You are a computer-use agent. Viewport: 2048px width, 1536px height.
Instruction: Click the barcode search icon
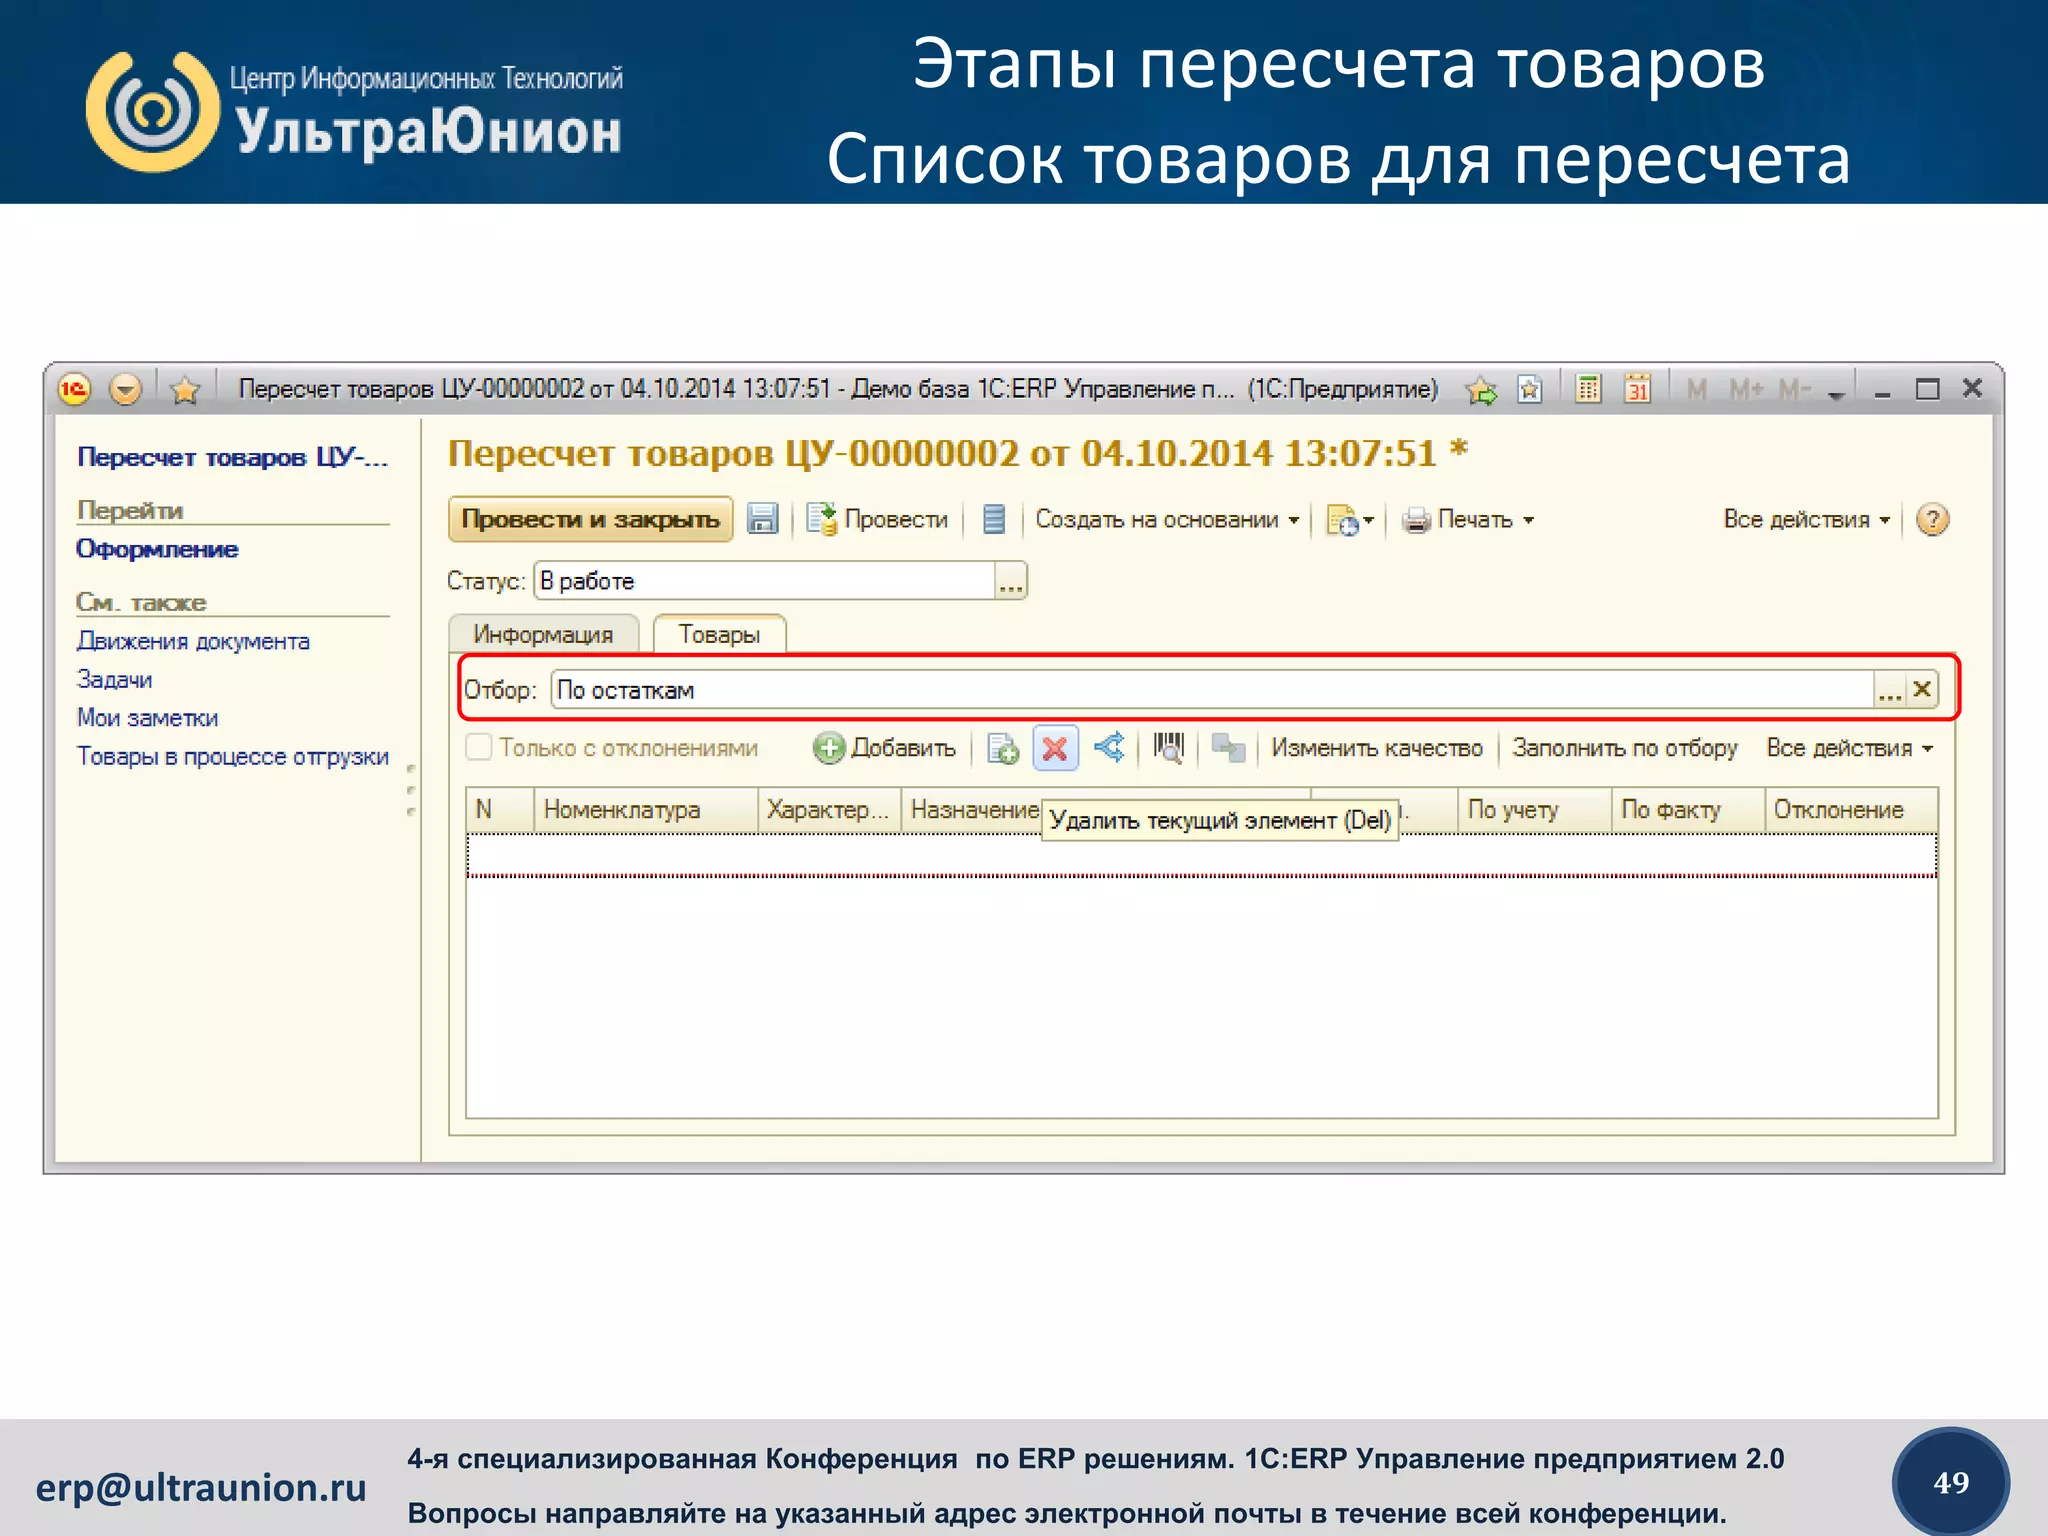[x=1168, y=747]
